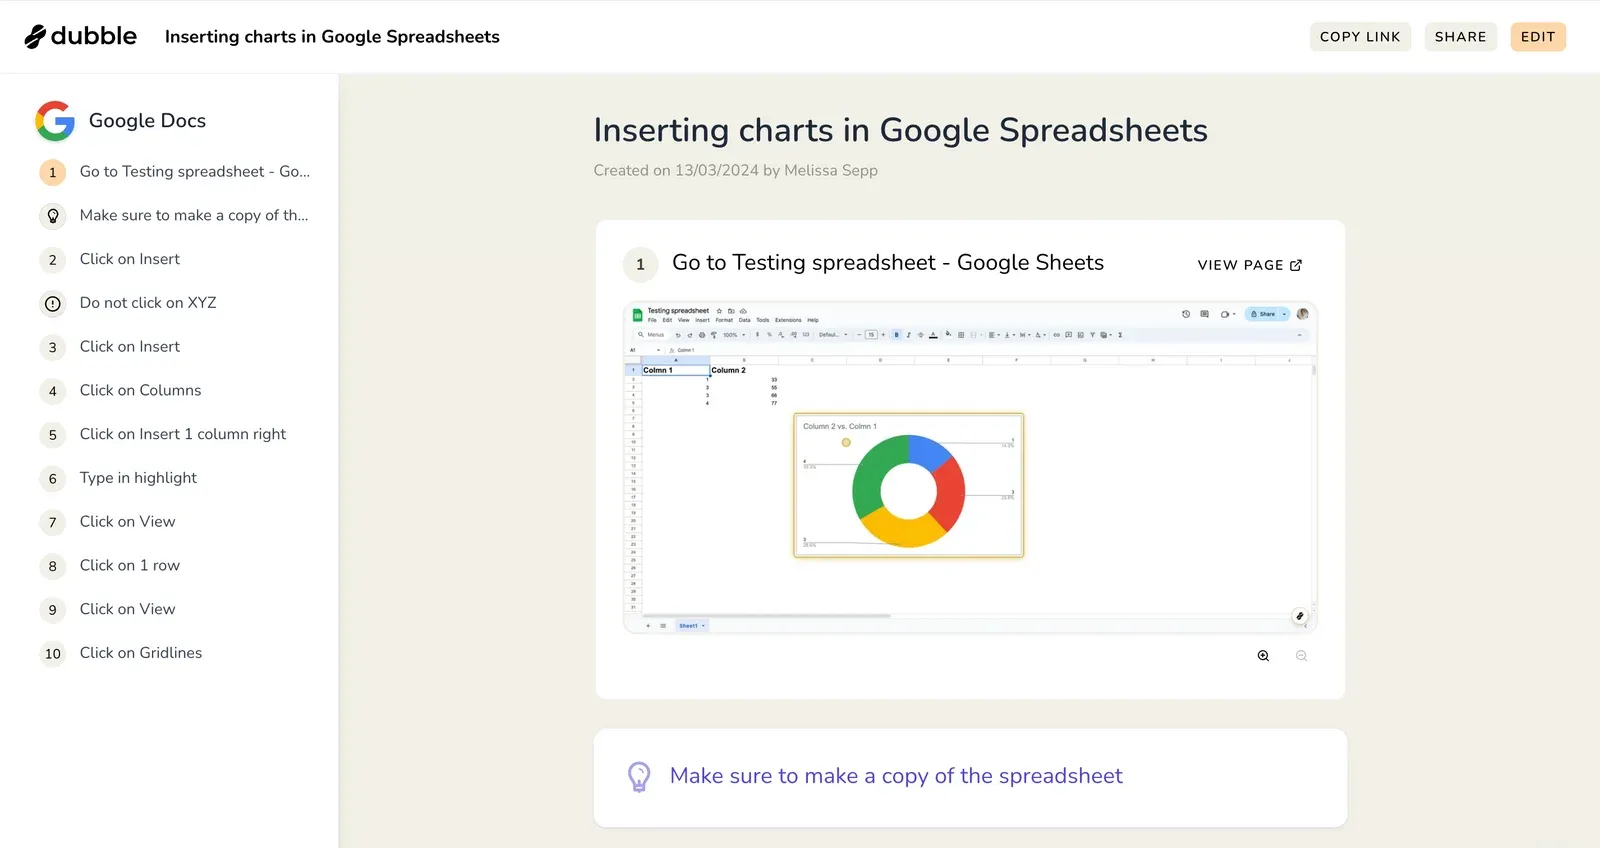The width and height of the screenshot is (1600, 848).
Task: Open 'Do not click on XYZ' warning step
Action: coord(148,303)
